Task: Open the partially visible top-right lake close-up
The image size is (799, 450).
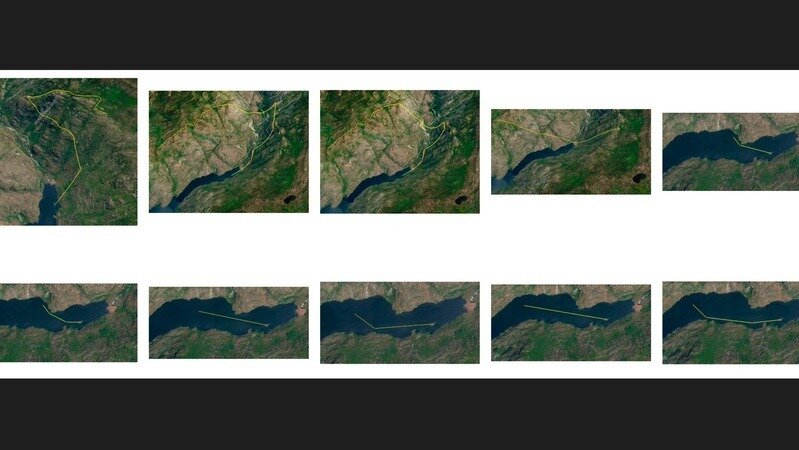Action: (x=731, y=151)
